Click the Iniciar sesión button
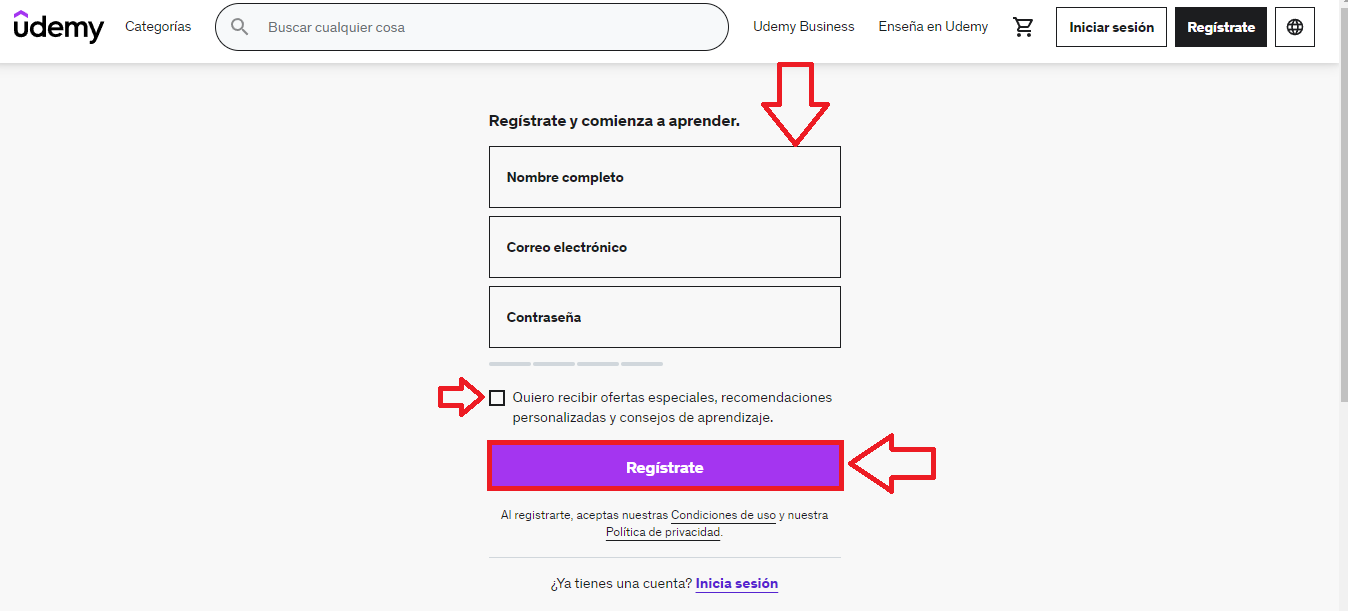 click(x=1111, y=27)
